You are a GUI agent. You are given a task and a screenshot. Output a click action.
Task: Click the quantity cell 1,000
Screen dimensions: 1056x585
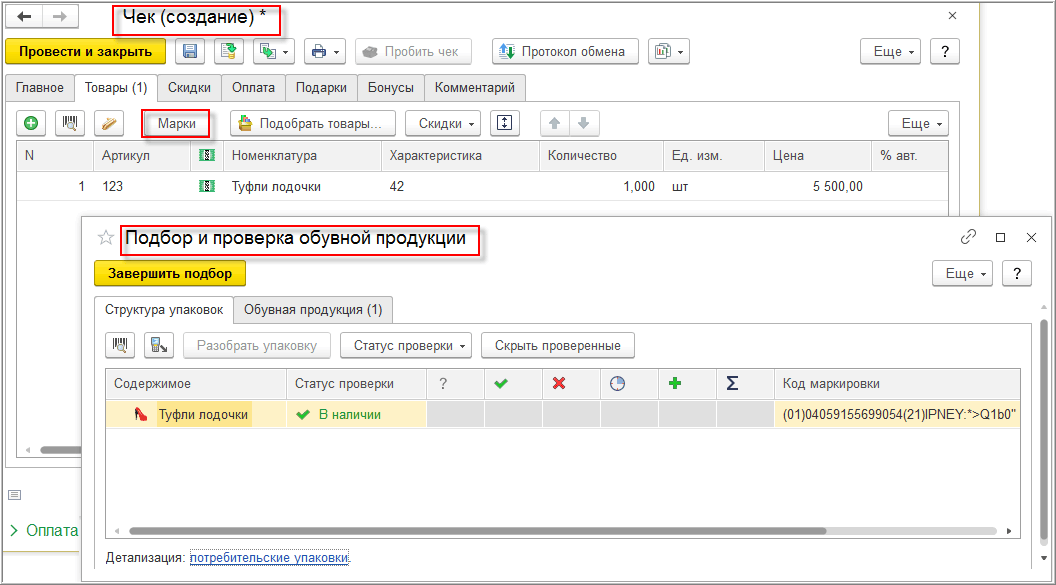tap(601, 186)
